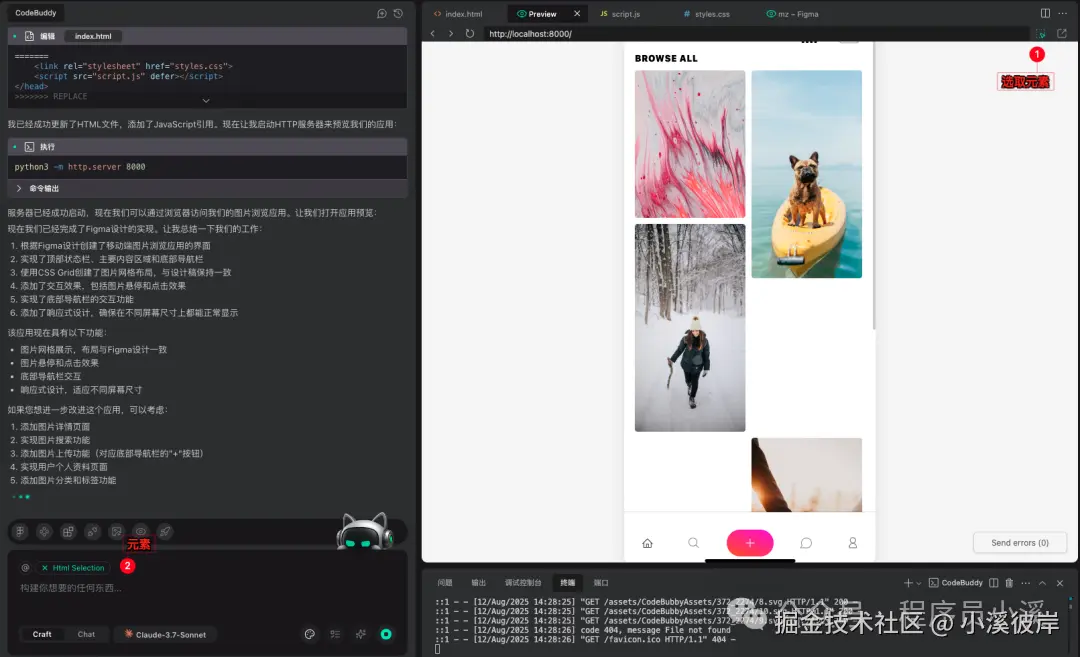Open the script.js tab
1080x657 pixels.
[x=620, y=14]
